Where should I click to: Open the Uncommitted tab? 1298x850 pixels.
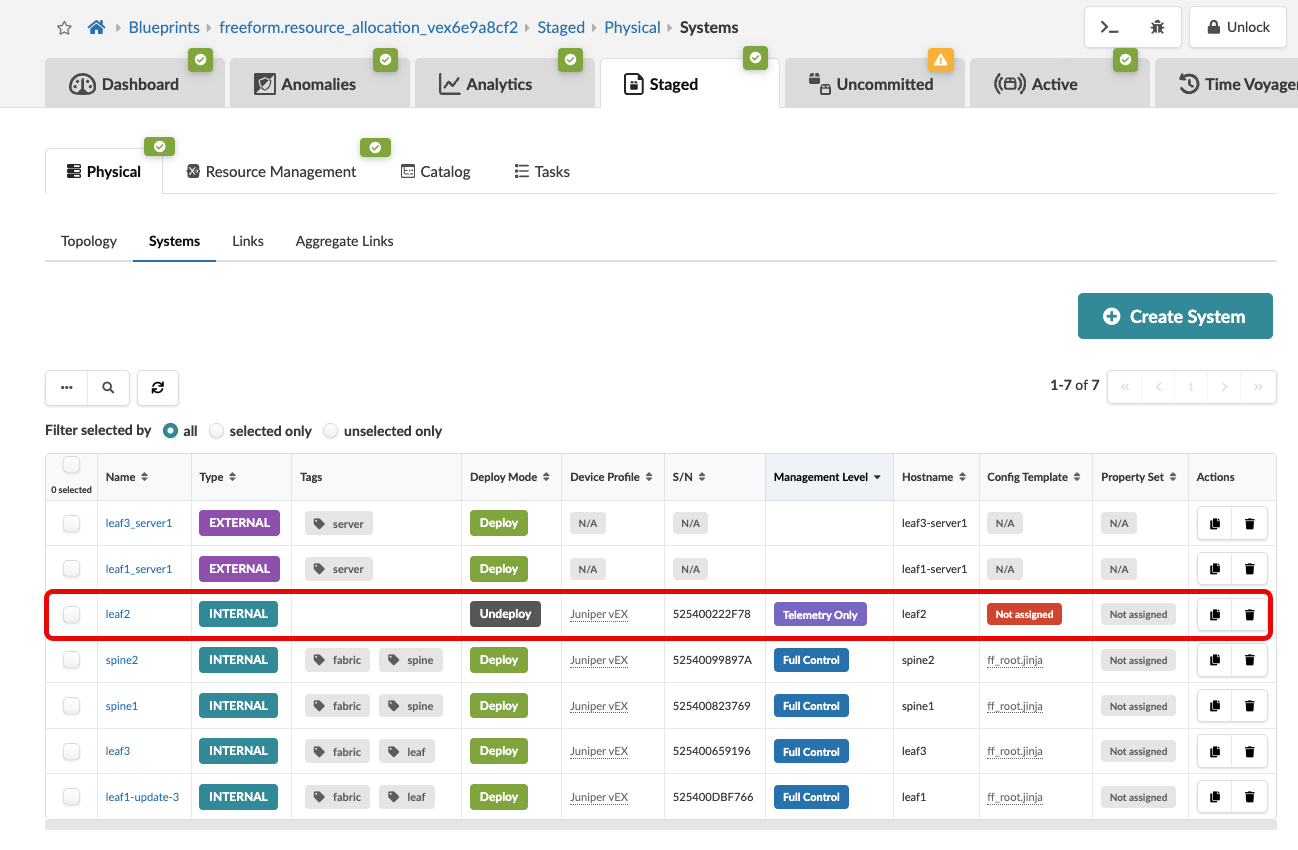874,84
